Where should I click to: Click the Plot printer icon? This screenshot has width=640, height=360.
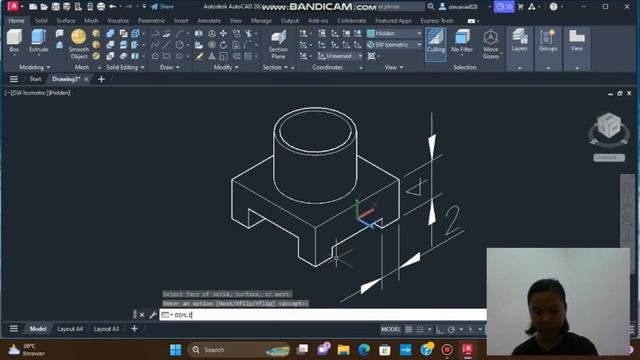tap(101, 7)
